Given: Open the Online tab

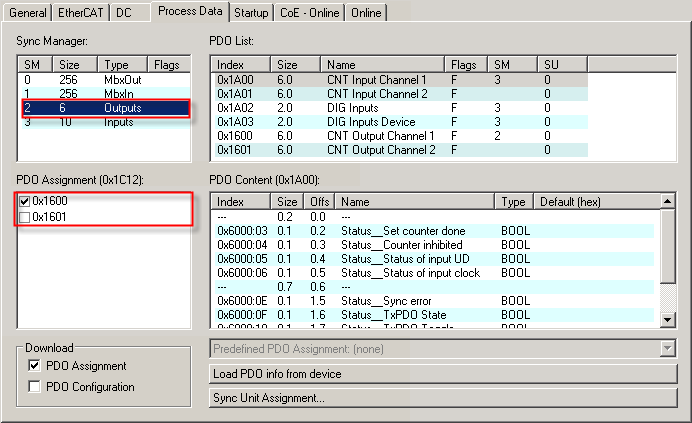Looking at the screenshot, I should (366, 13).
